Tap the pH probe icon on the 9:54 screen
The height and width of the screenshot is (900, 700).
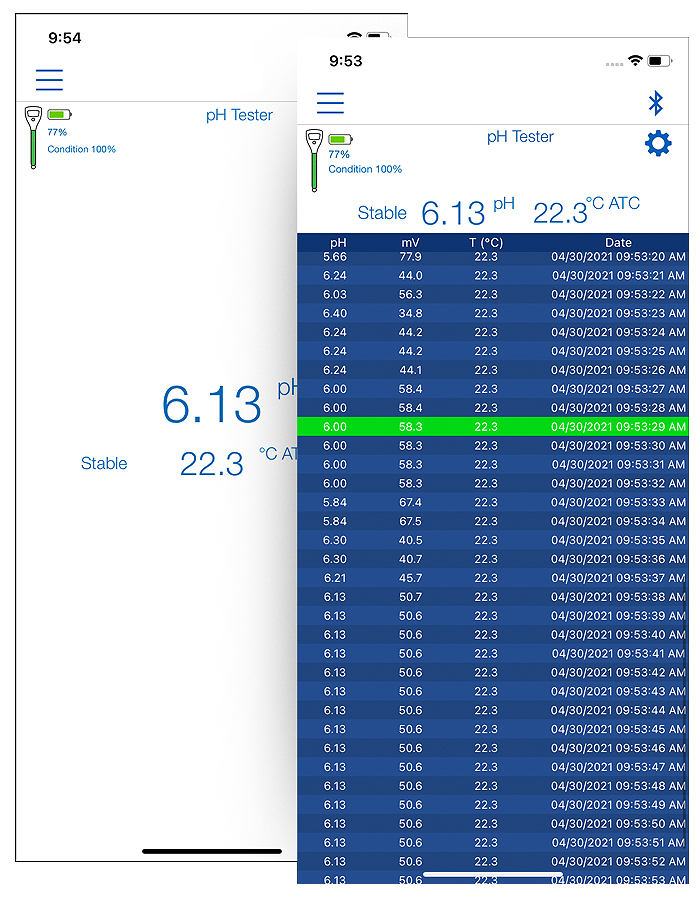click(33, 137)
